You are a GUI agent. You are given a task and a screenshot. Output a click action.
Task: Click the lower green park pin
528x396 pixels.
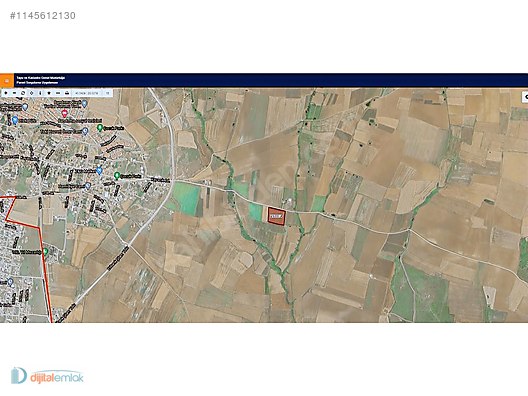click(x=117, y=175)
